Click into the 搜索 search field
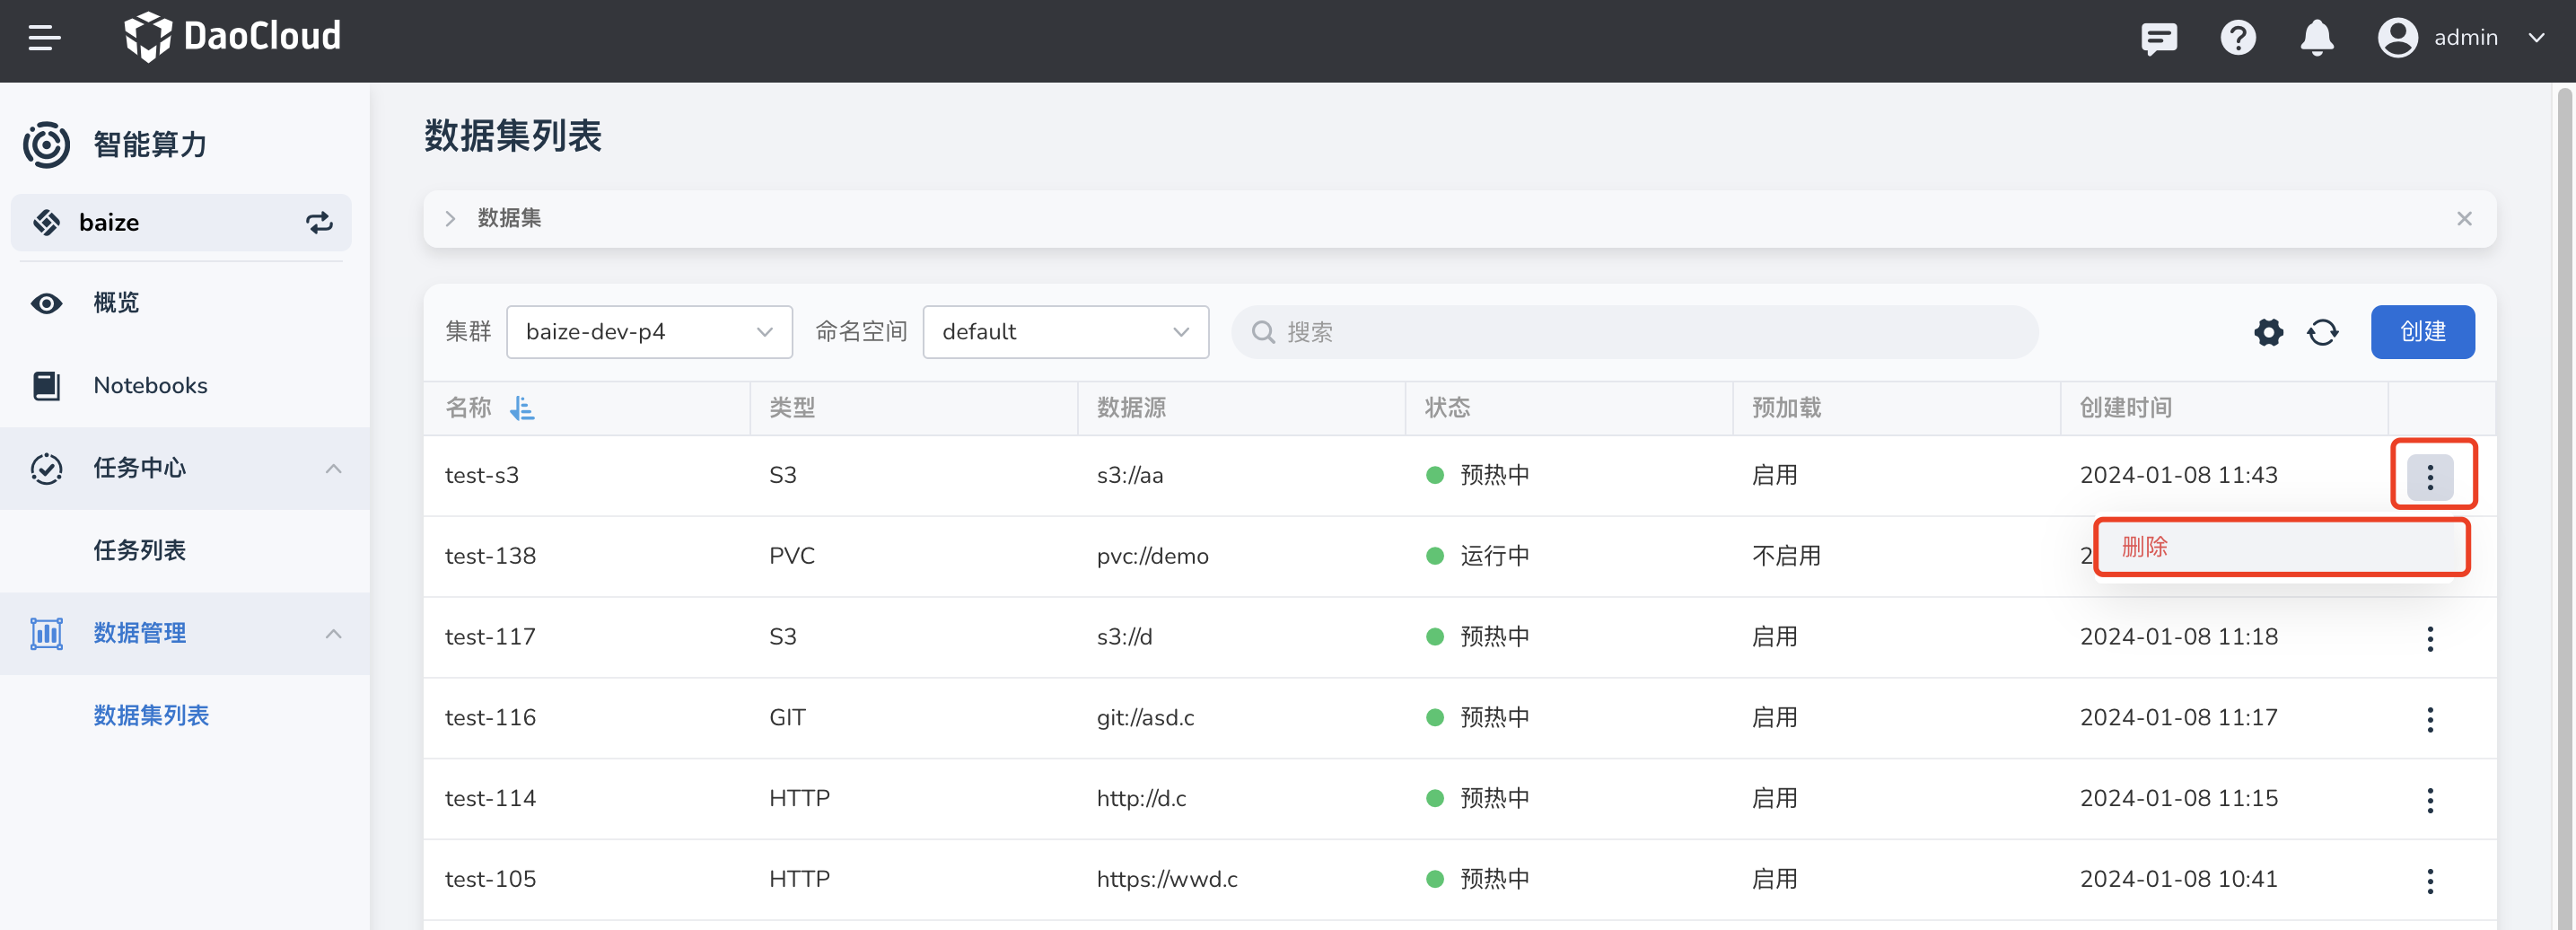This screenshot has width=2576, height=930. 1640,332
